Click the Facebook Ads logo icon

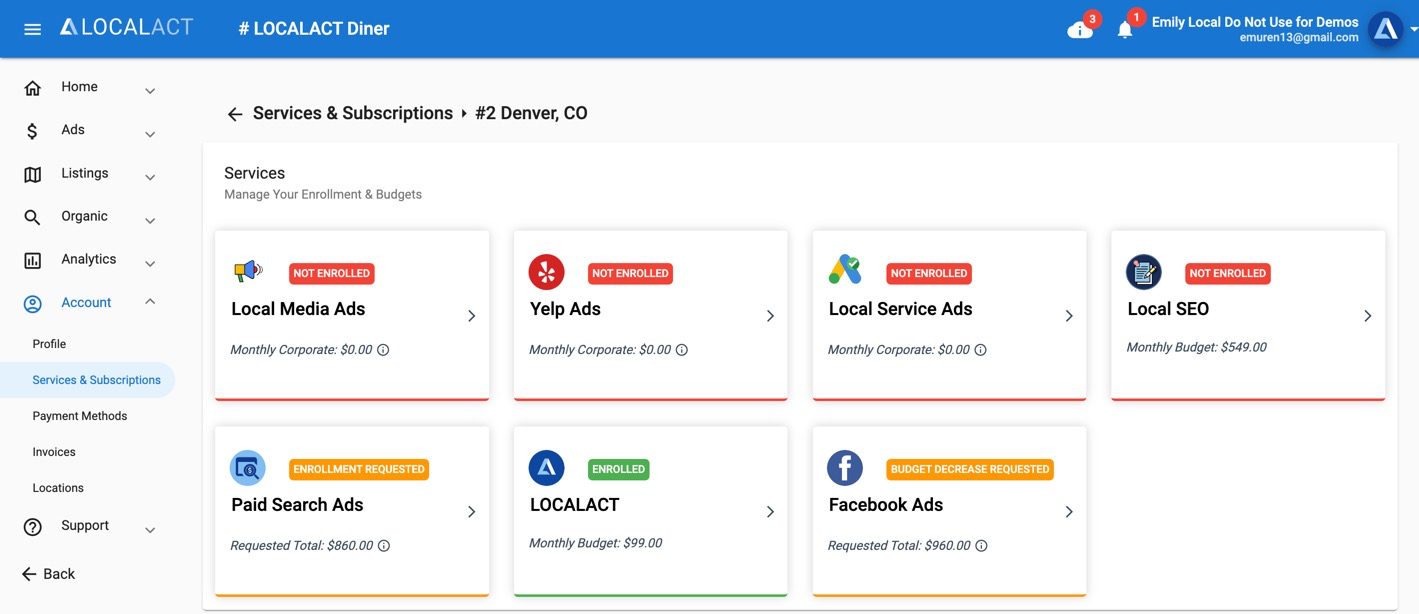pos(845,468)
